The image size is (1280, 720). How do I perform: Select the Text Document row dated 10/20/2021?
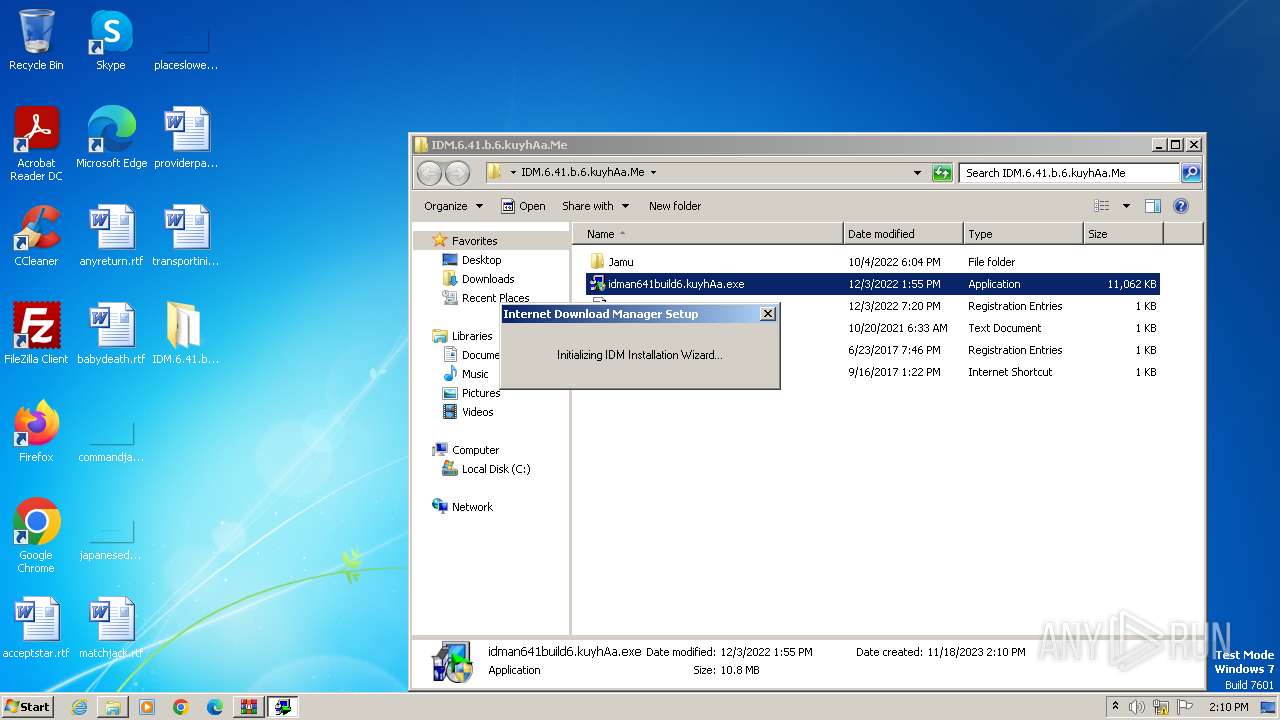coord(872,328)
